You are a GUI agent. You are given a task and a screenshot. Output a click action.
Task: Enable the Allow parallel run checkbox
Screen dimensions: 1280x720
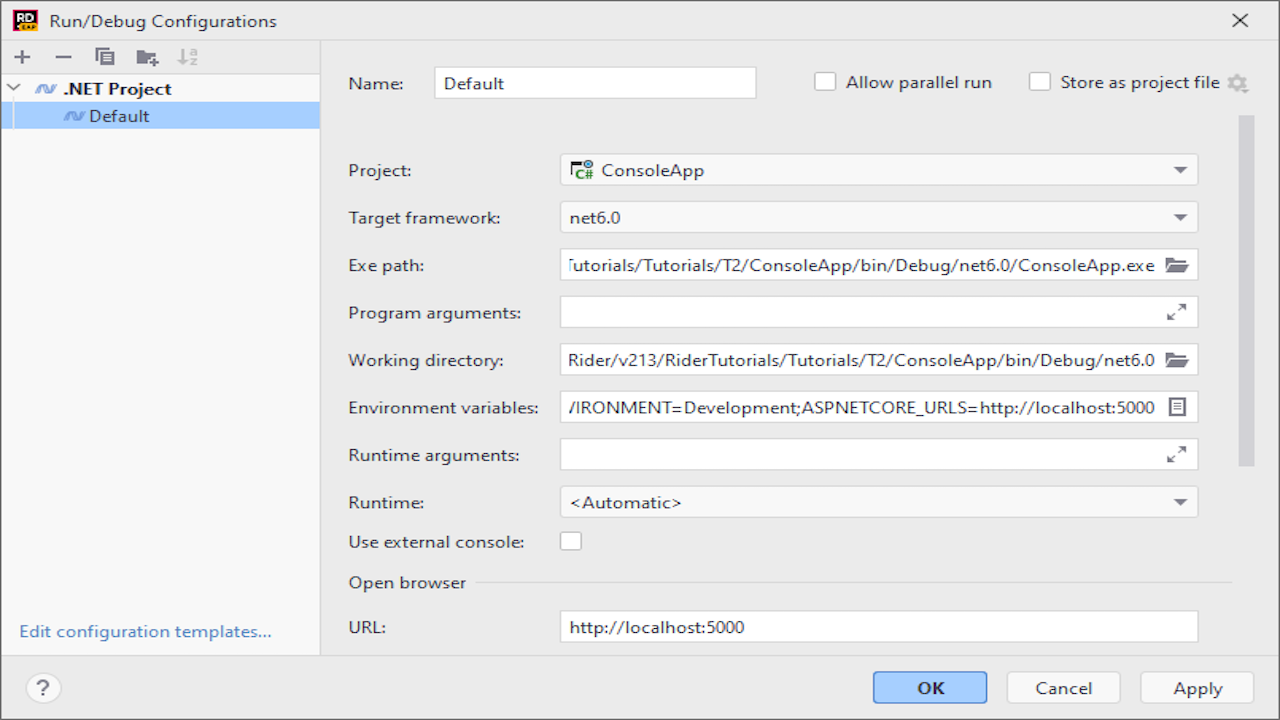click(825, 82)
